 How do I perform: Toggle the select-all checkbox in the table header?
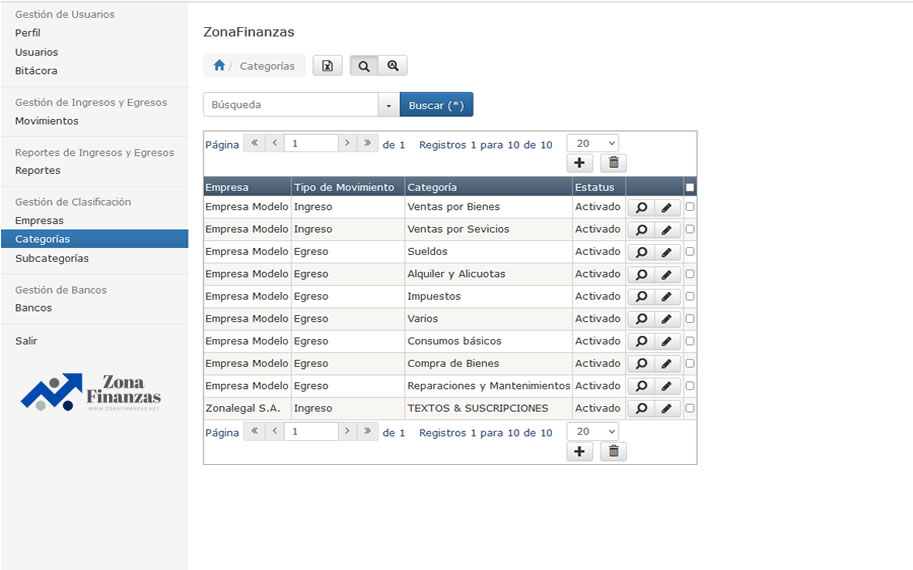pyautogui.click(x=690, y=187)
